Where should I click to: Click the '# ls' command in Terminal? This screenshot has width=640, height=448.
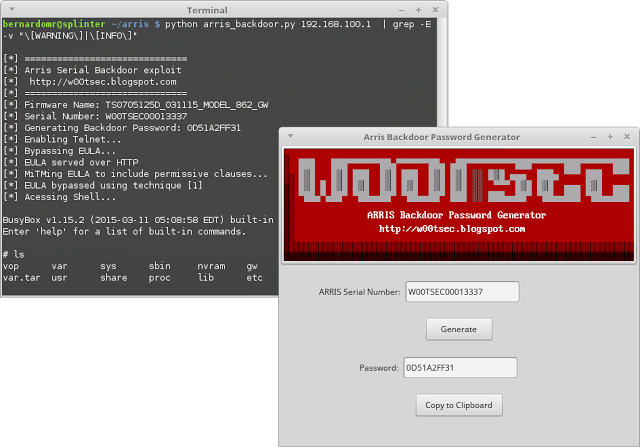[x=13, y=255]
